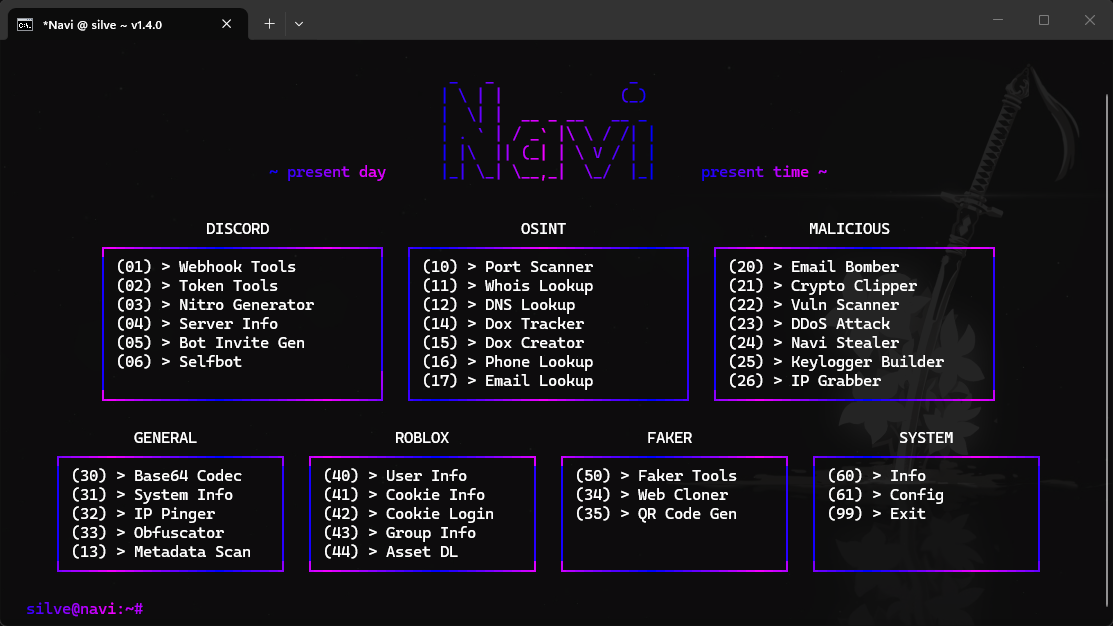Viewport: 1113px width, 626px height.
Task: Click the '(02) > Token Tools' entry
Action: coord(197,286)
